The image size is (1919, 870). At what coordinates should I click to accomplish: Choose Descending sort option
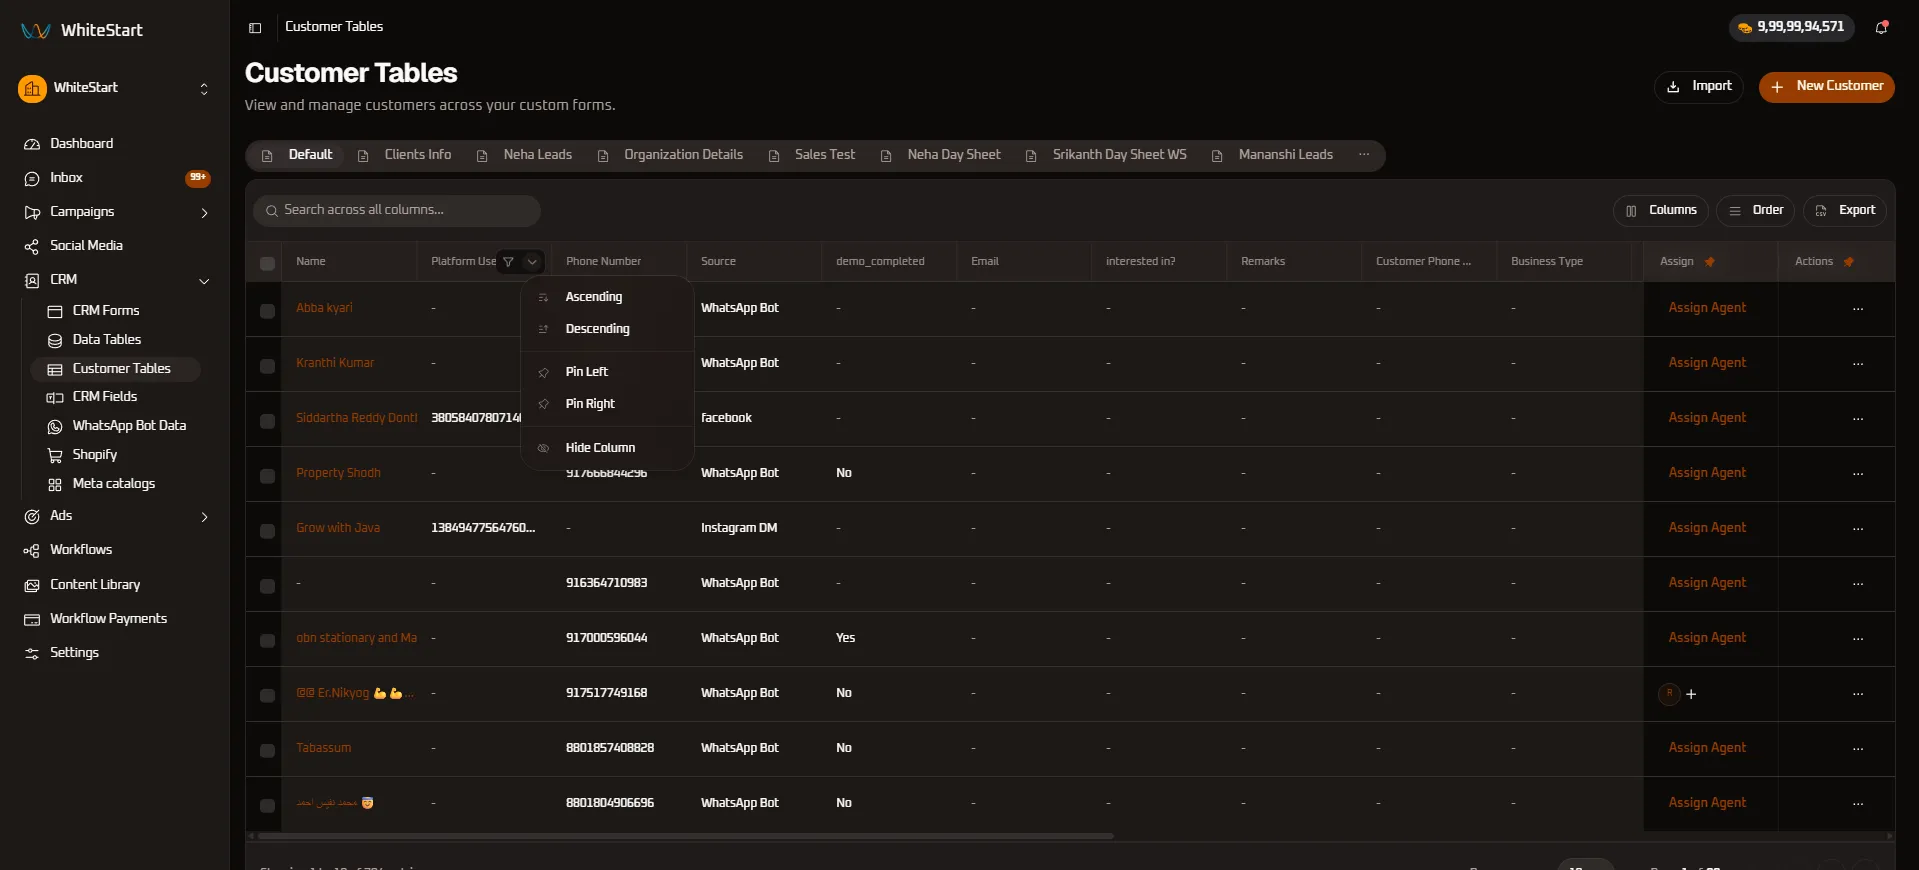tap(607, 329)
